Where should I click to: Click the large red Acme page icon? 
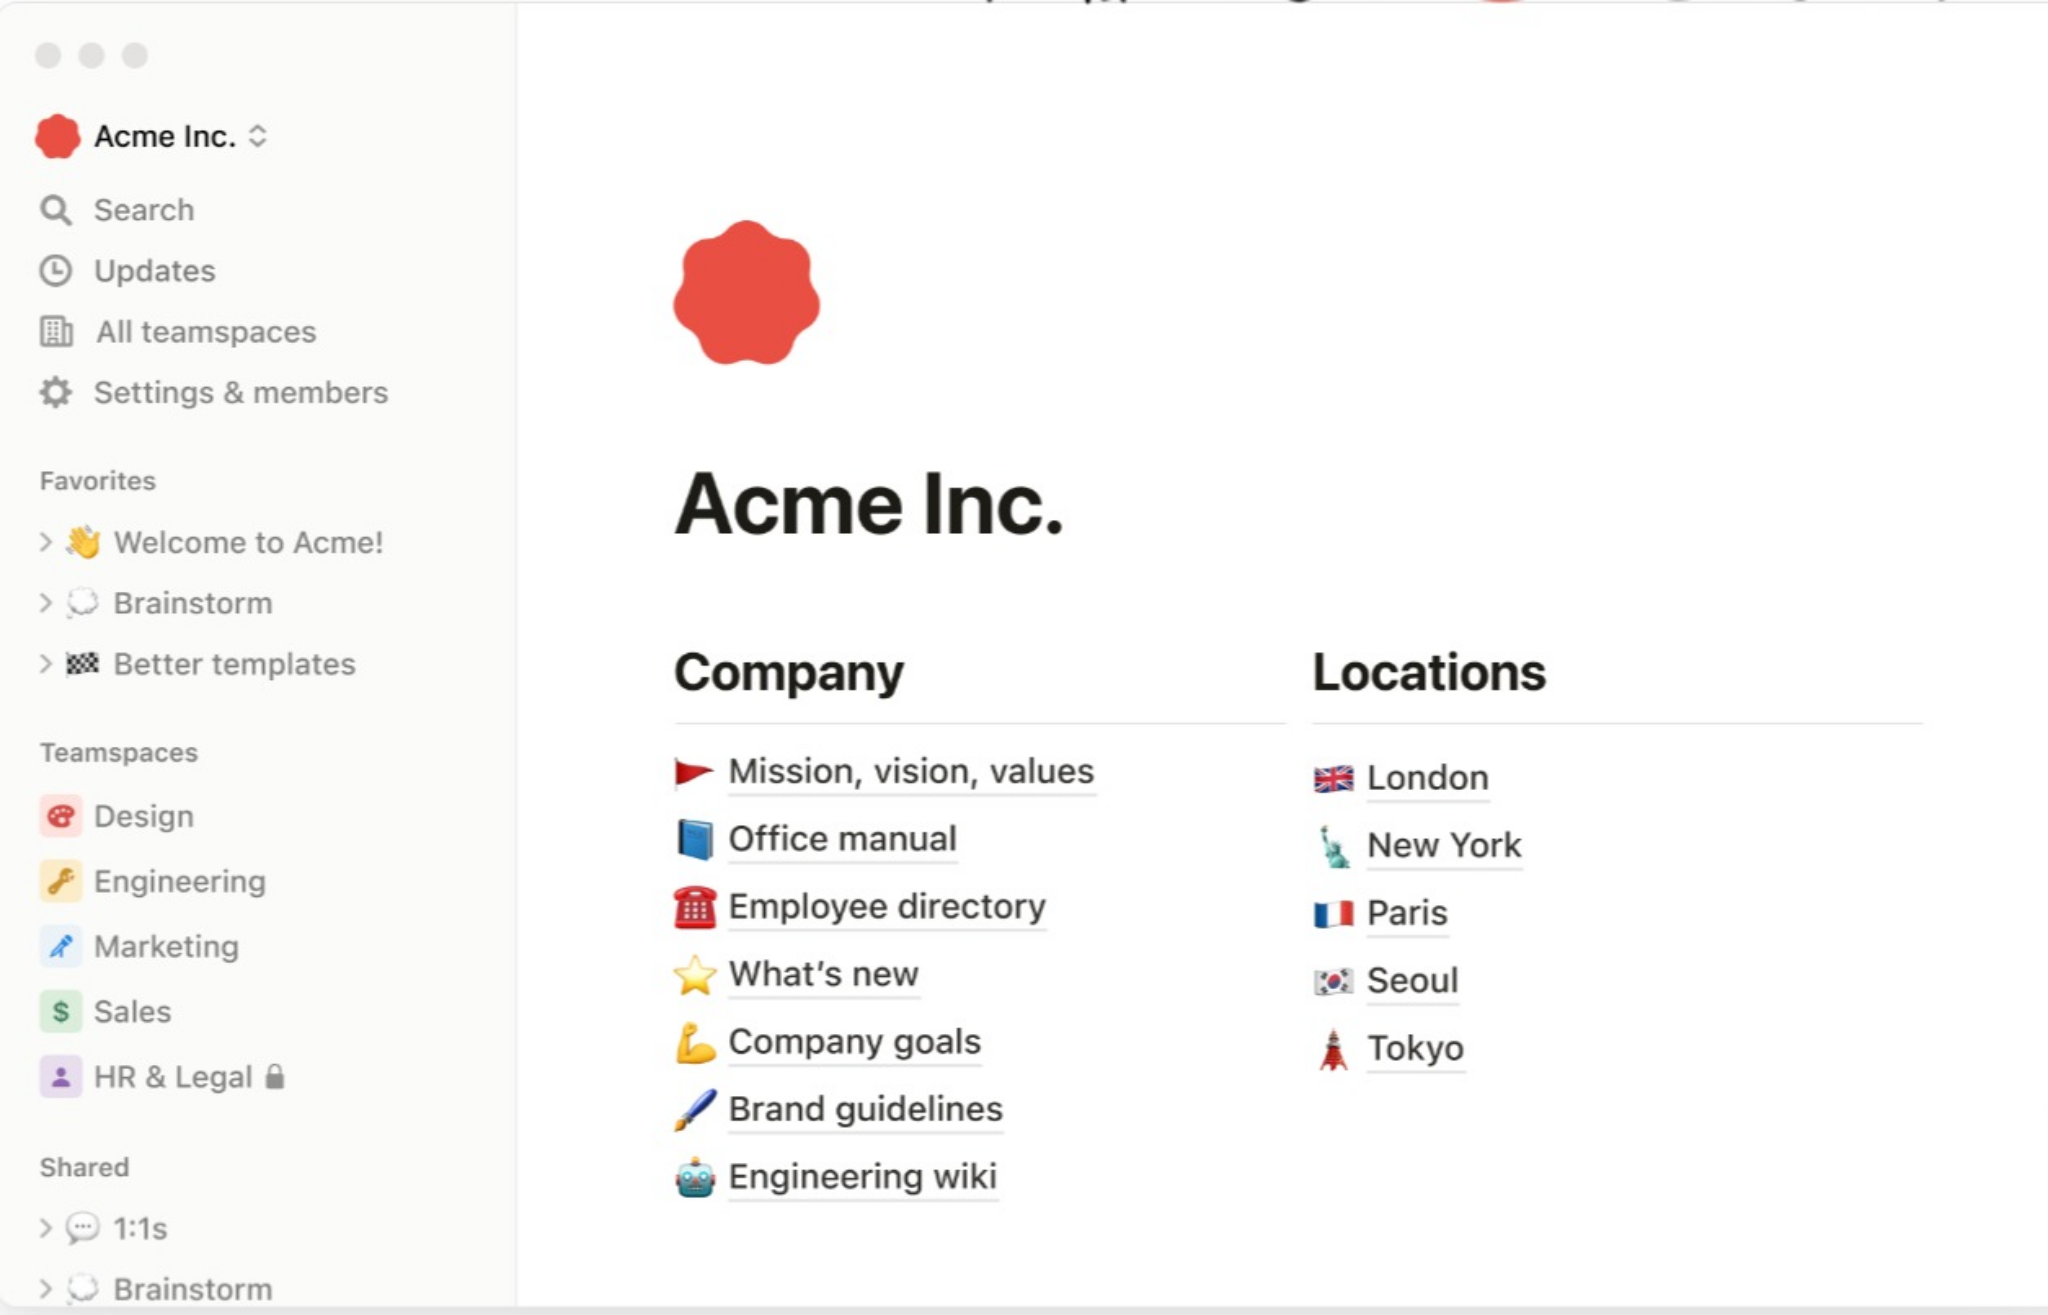coord(746,293)
